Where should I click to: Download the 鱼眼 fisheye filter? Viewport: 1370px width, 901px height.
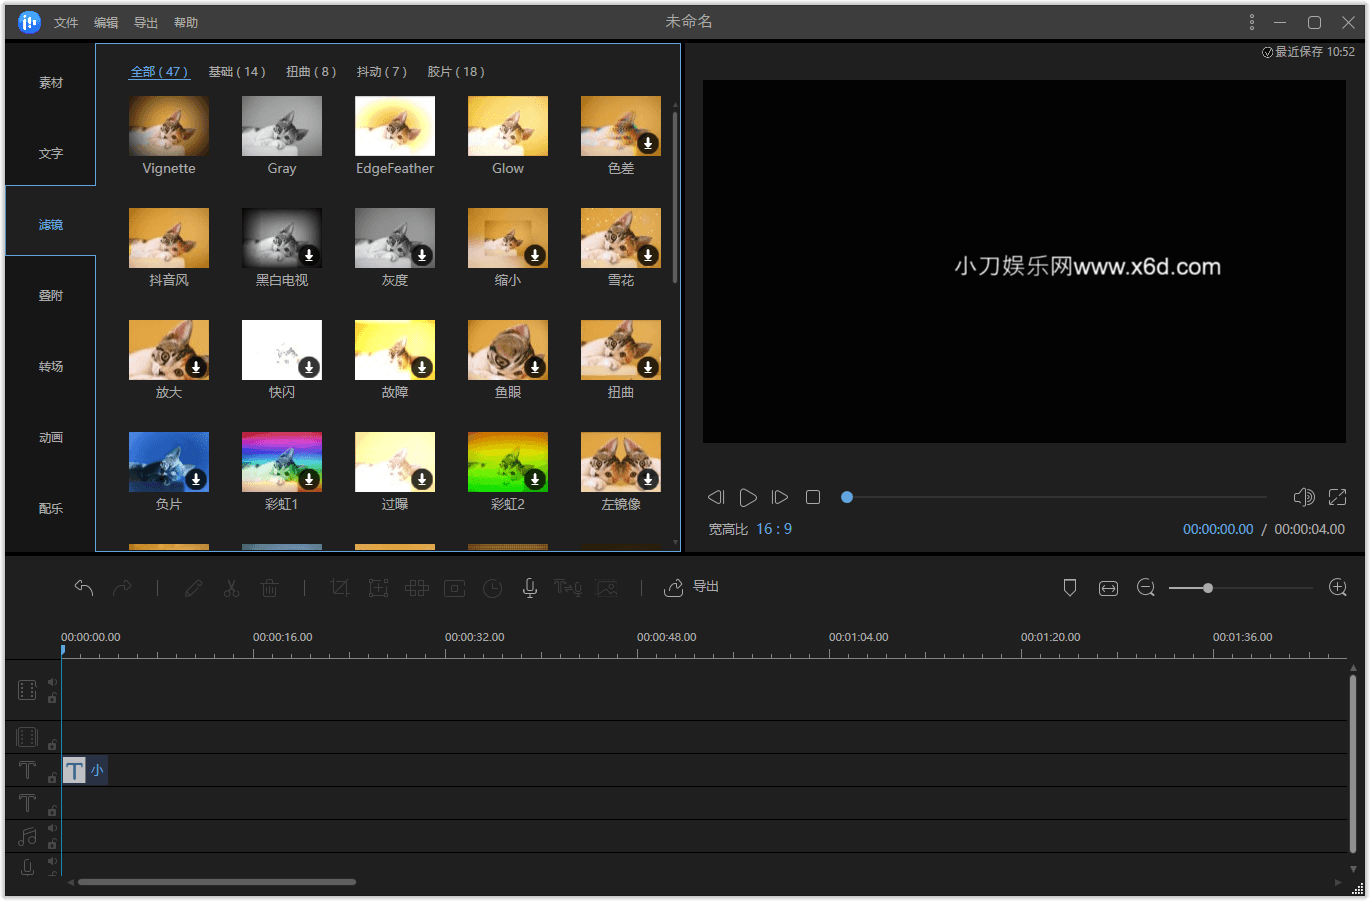tap(535, 367)
